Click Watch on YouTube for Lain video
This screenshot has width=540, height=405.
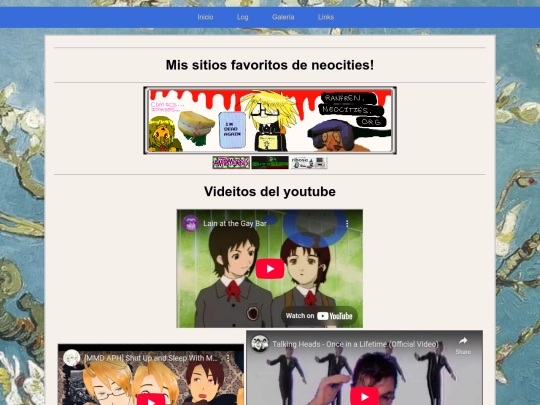[319, 316]
